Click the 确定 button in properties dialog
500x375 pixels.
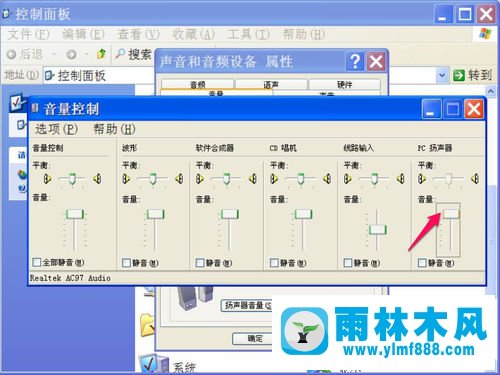coord(253,339)
